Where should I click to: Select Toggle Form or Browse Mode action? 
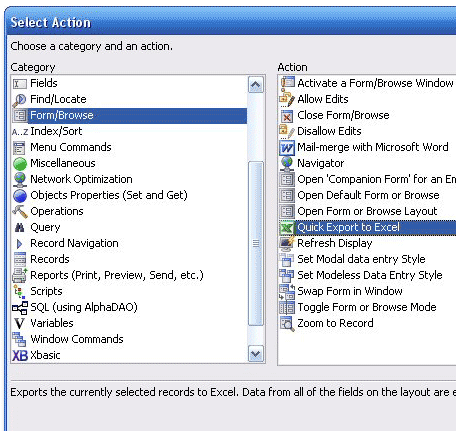367,307
